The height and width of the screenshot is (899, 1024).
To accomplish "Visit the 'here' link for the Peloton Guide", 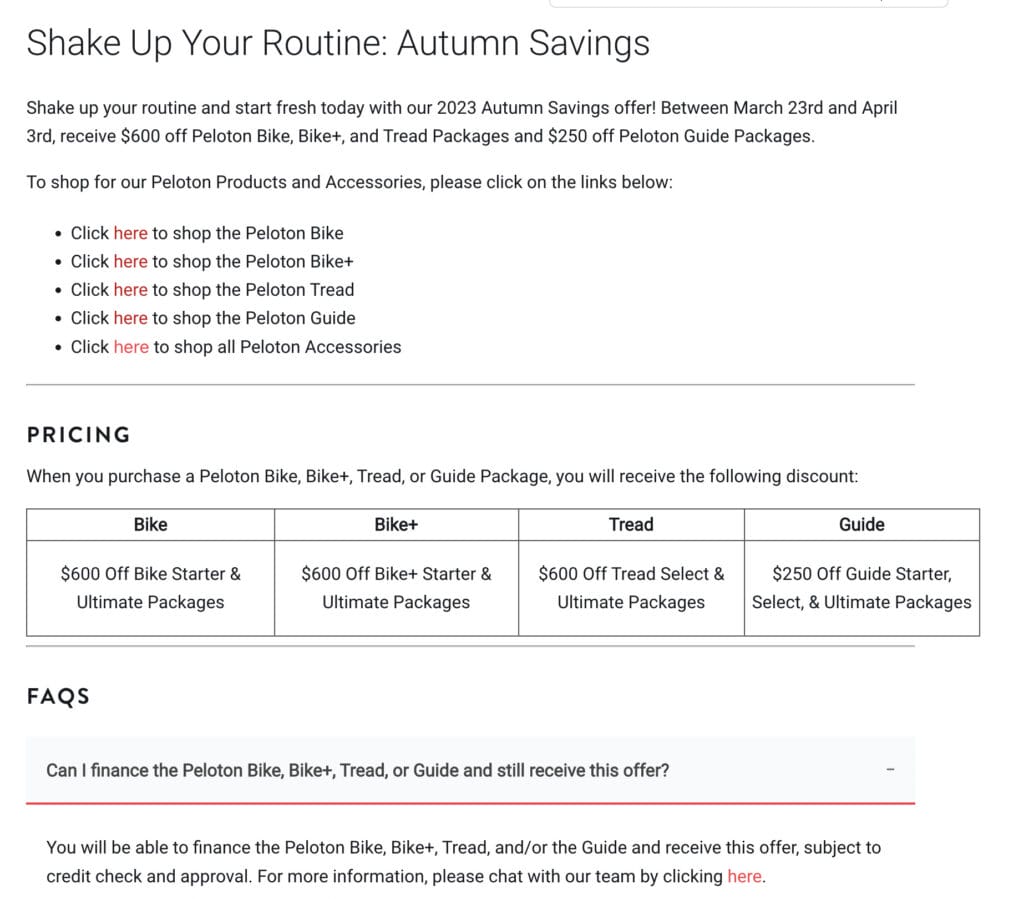I will (x=130, y=318).
